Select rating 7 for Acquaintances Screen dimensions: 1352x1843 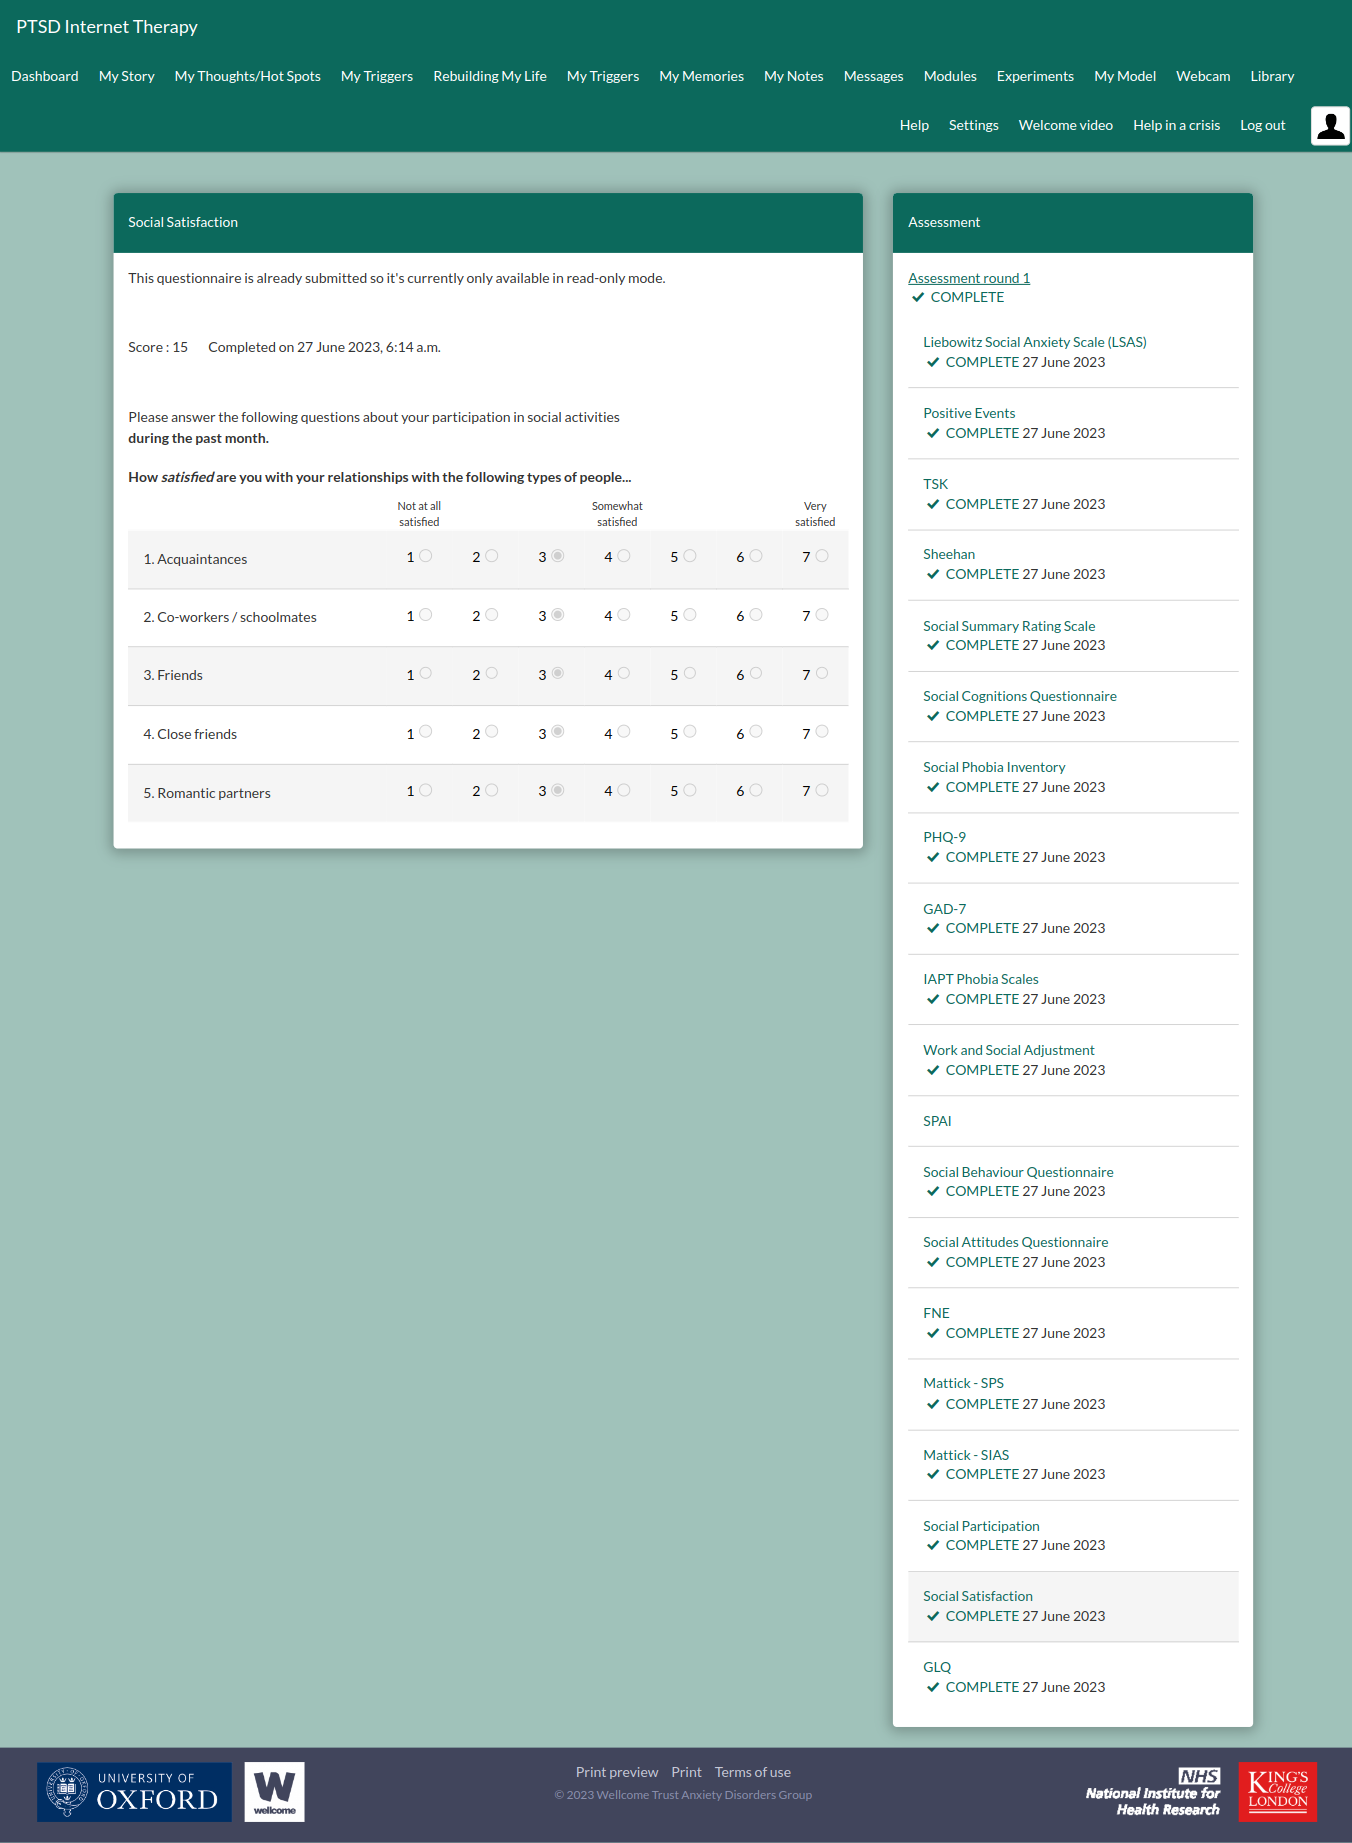[822, 556]
